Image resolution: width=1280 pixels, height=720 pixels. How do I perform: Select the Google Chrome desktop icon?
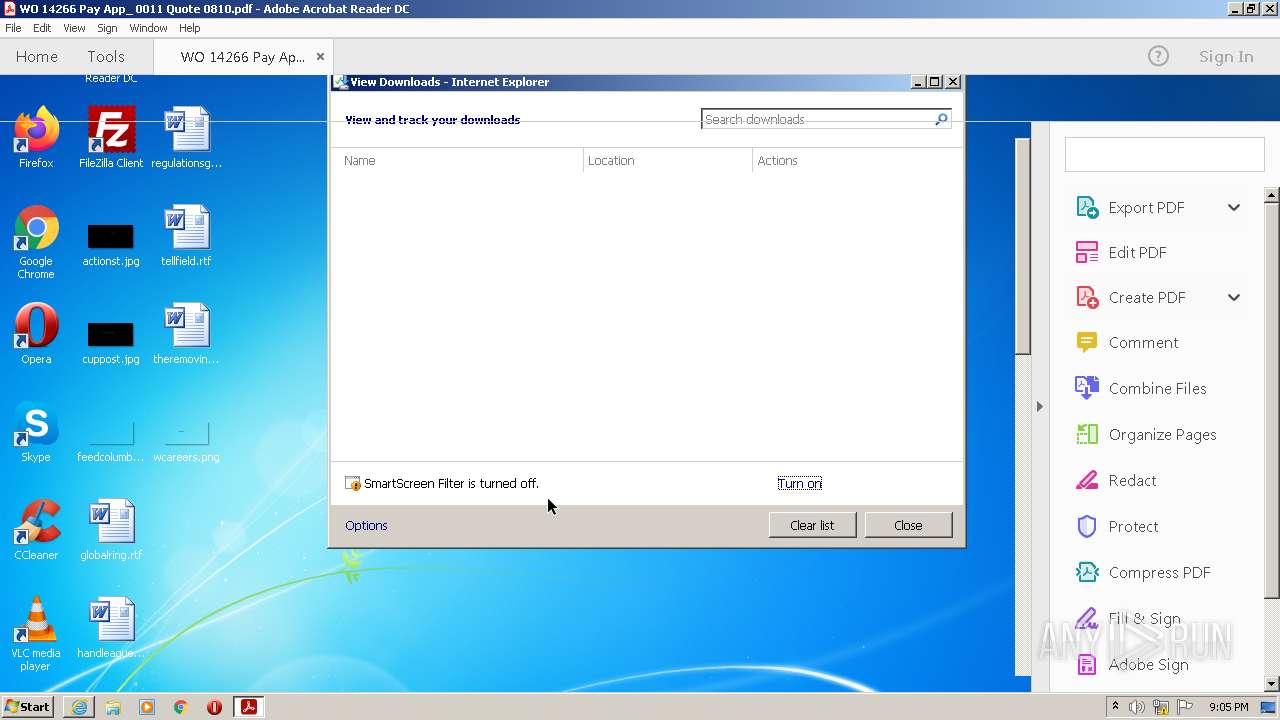[36, 242]
